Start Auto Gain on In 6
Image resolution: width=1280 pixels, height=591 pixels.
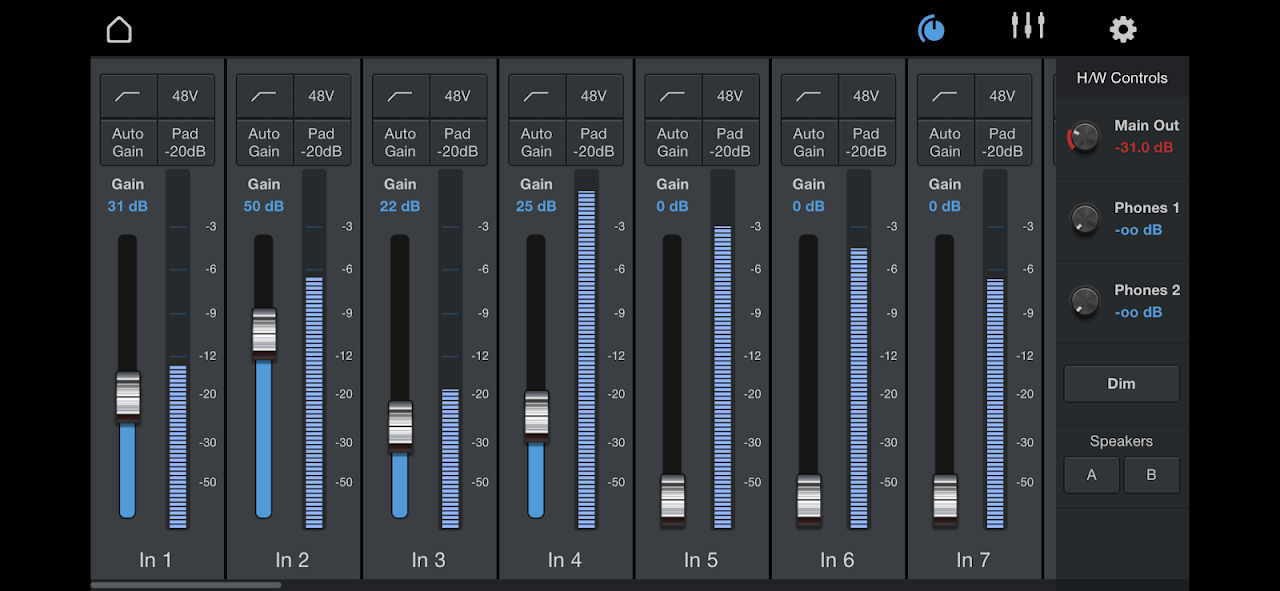(x=808, y=142)
